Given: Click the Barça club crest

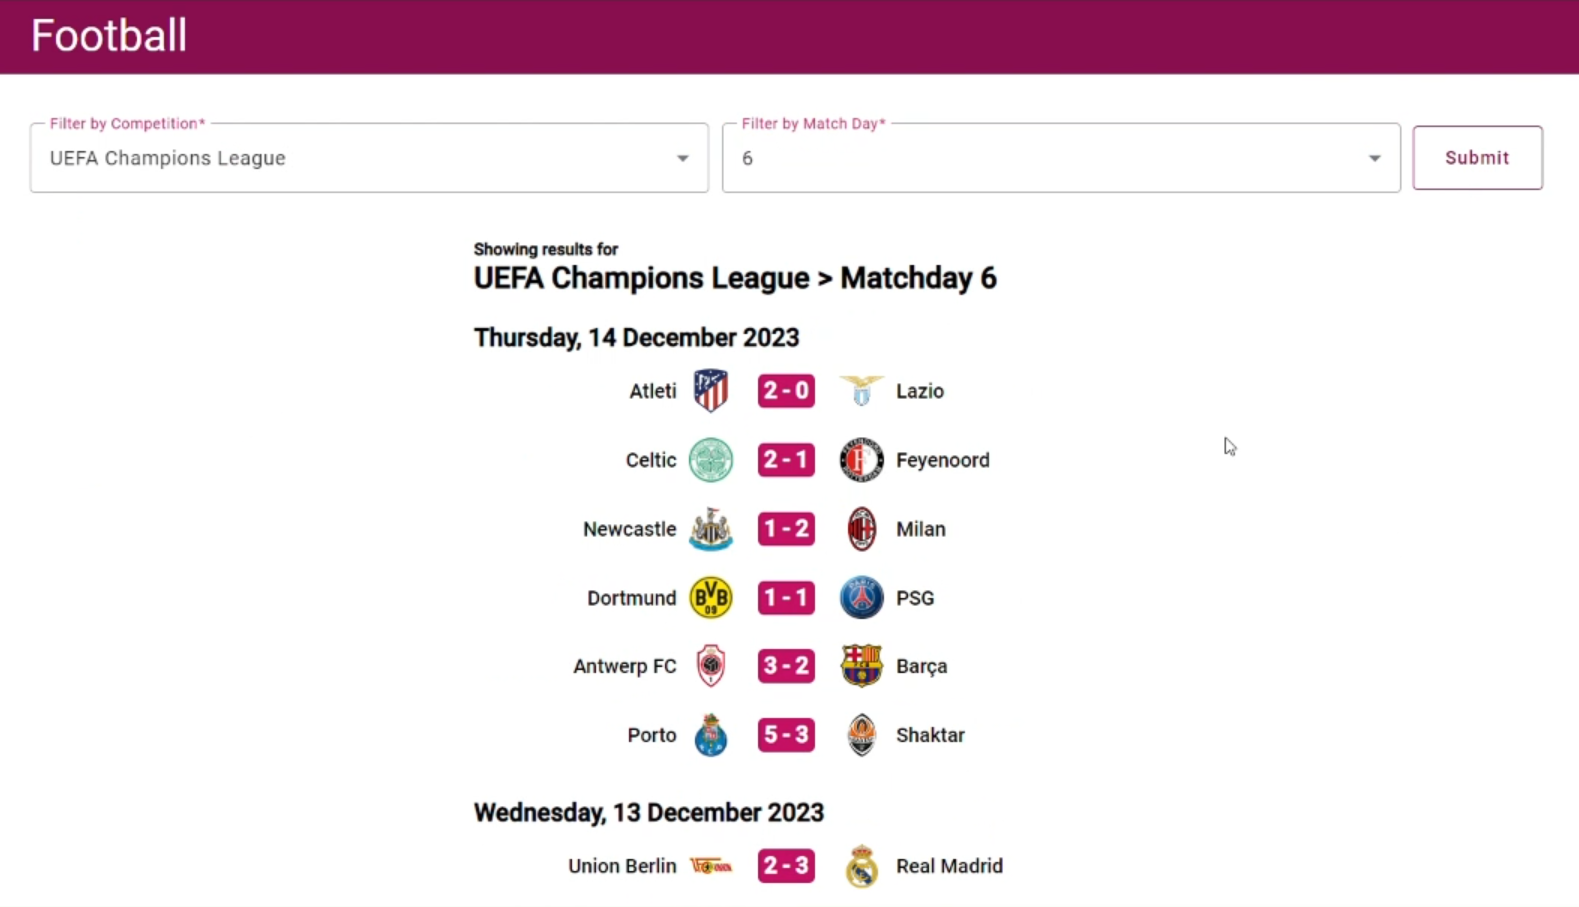Looking at the screenshot, I should [861, 666].
